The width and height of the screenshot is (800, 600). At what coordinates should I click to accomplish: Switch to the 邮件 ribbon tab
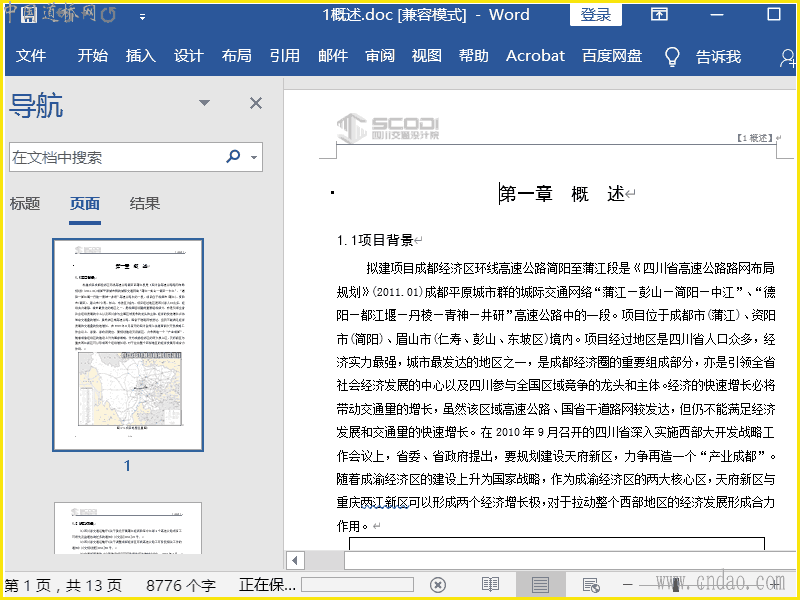tap(333, 55)
